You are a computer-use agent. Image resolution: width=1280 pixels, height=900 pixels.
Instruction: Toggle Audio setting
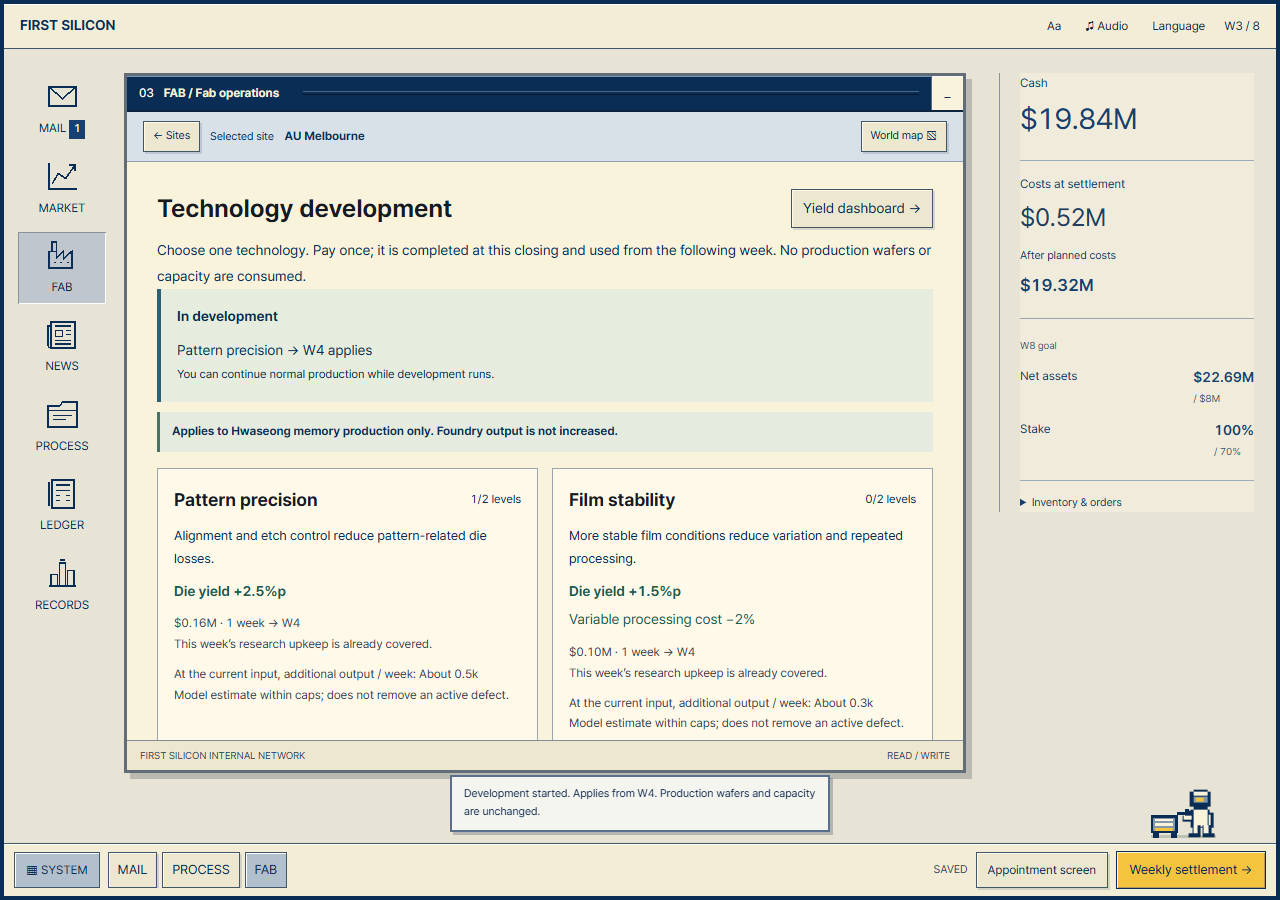click(x=1106, y=26)
